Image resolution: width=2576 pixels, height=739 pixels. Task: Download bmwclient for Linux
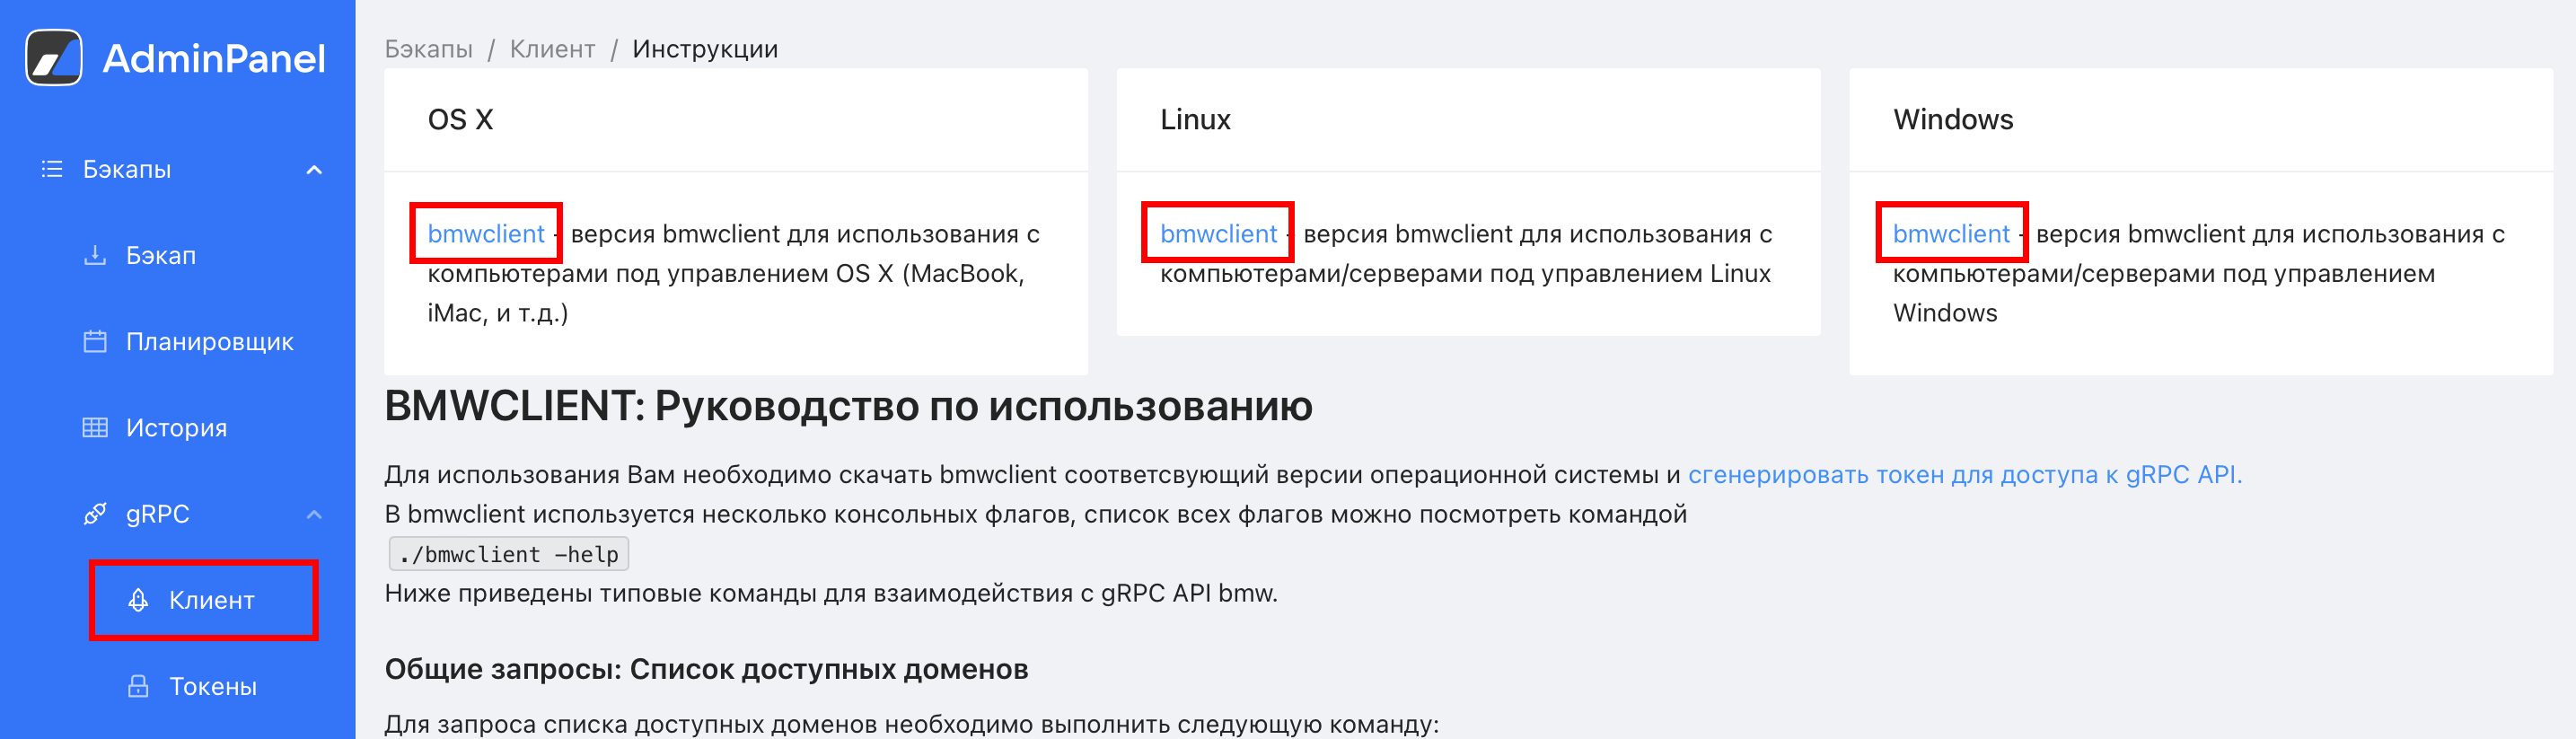[x=1218, y=234]
